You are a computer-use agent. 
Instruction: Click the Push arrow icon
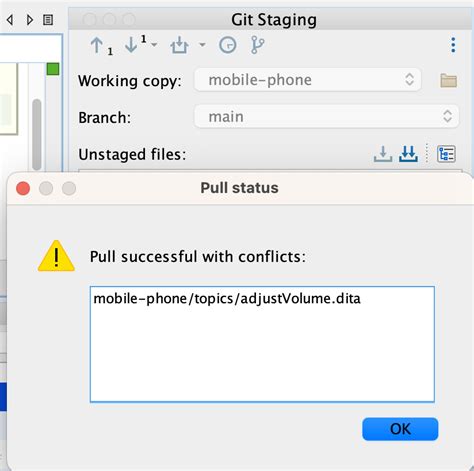coord(97,45)
